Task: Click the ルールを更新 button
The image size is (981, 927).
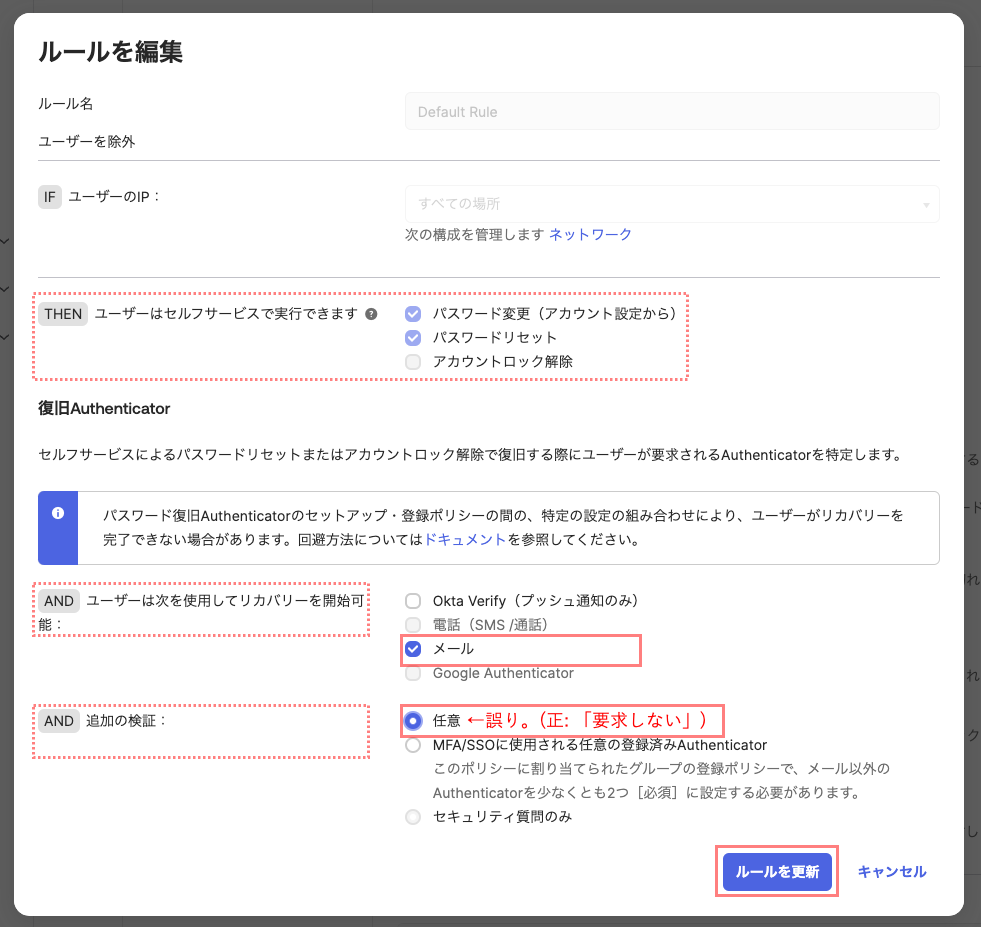Action: click(x=777, y=871)
